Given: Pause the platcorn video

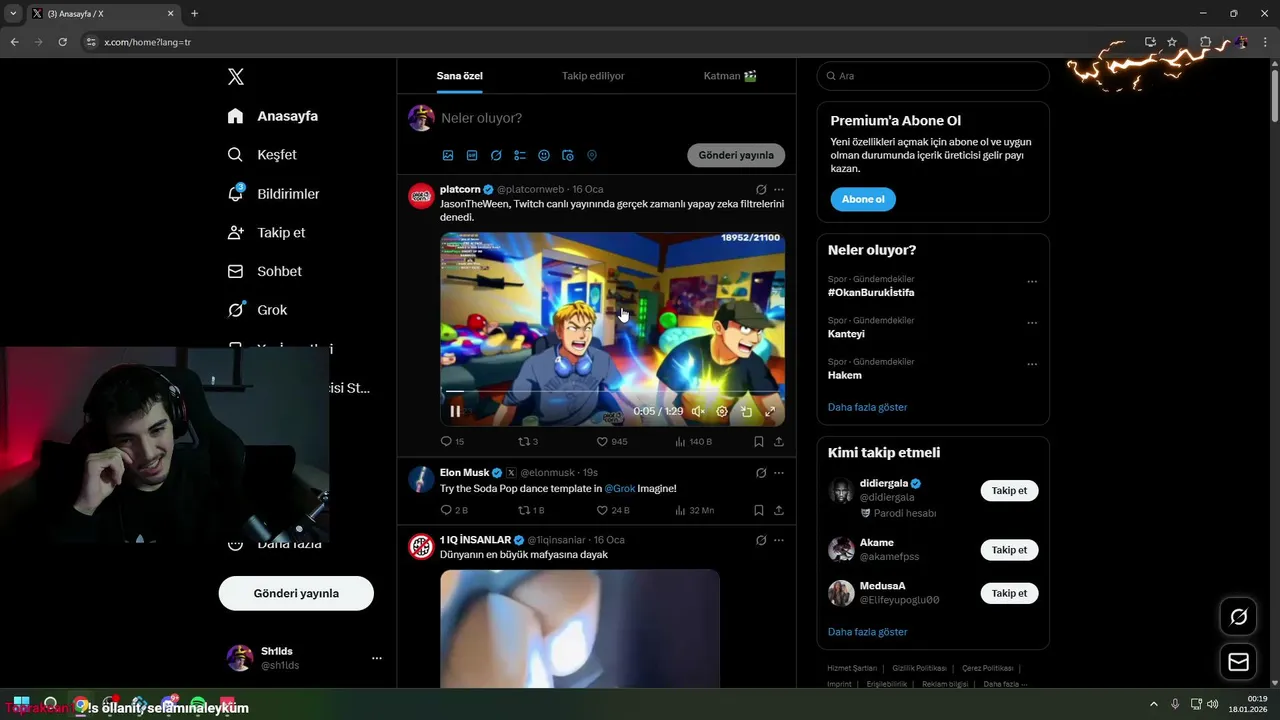Looking at the screenshot, I should click(x=455, y=411).
